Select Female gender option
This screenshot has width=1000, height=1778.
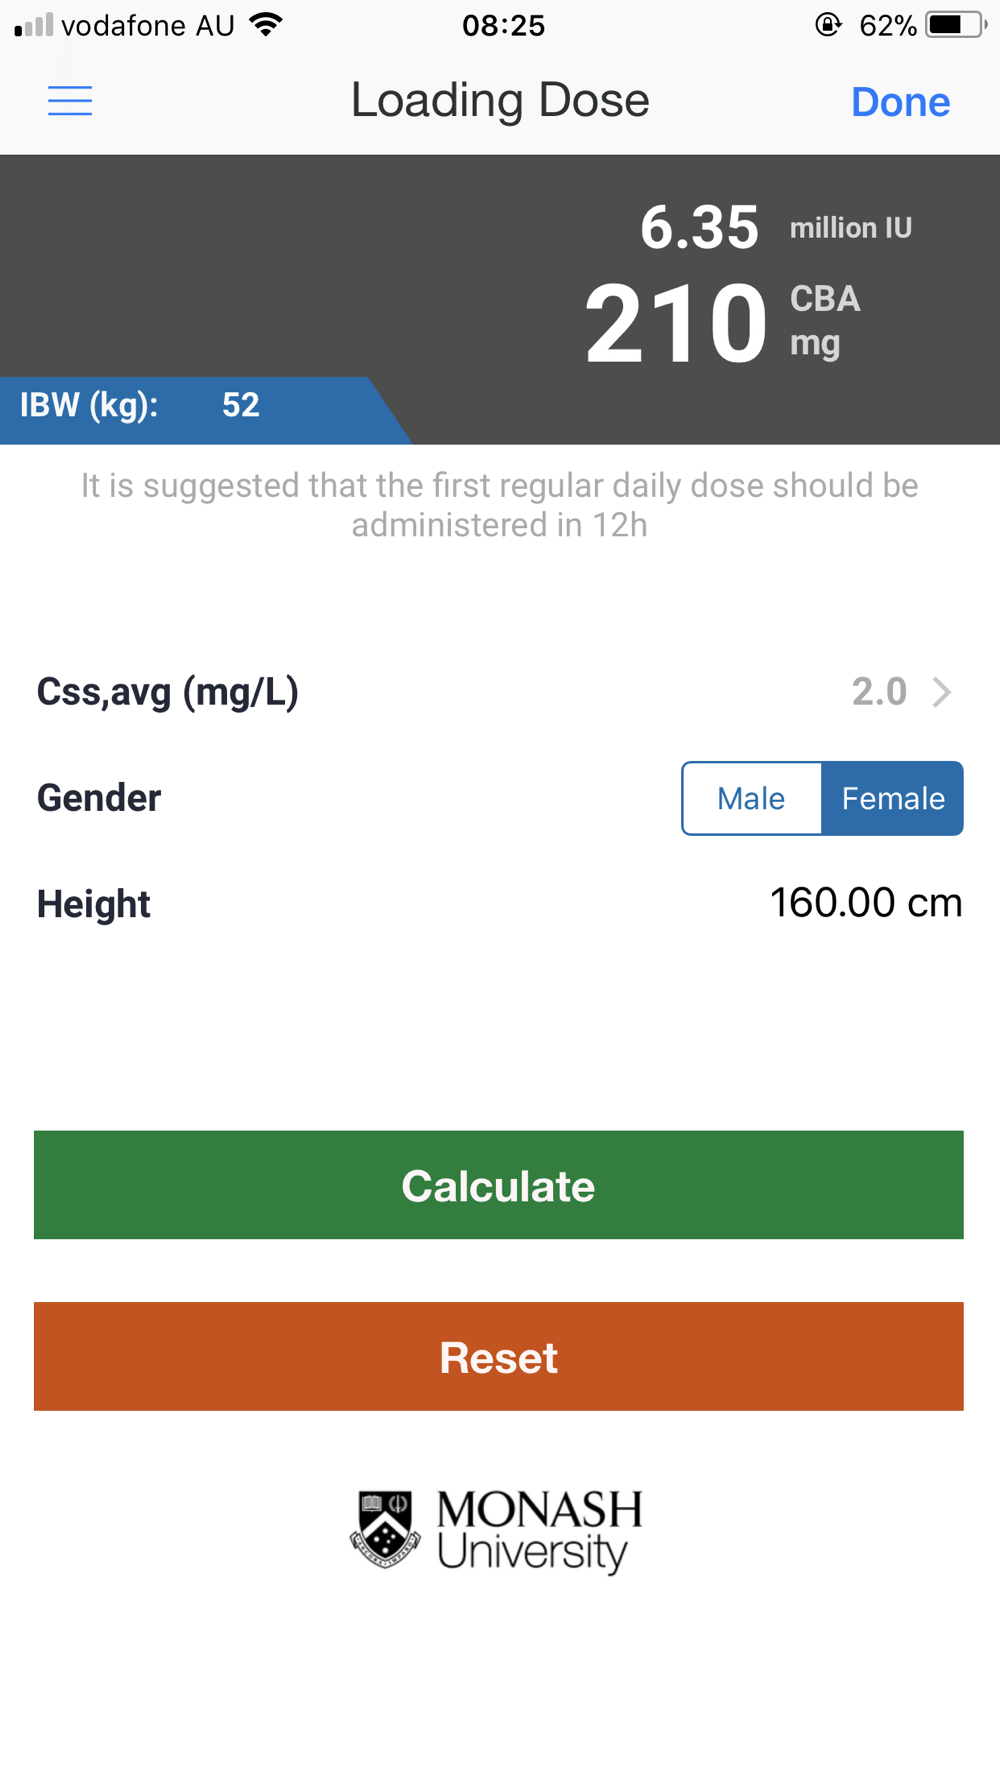pyautogui.click(x=893, y=798)
